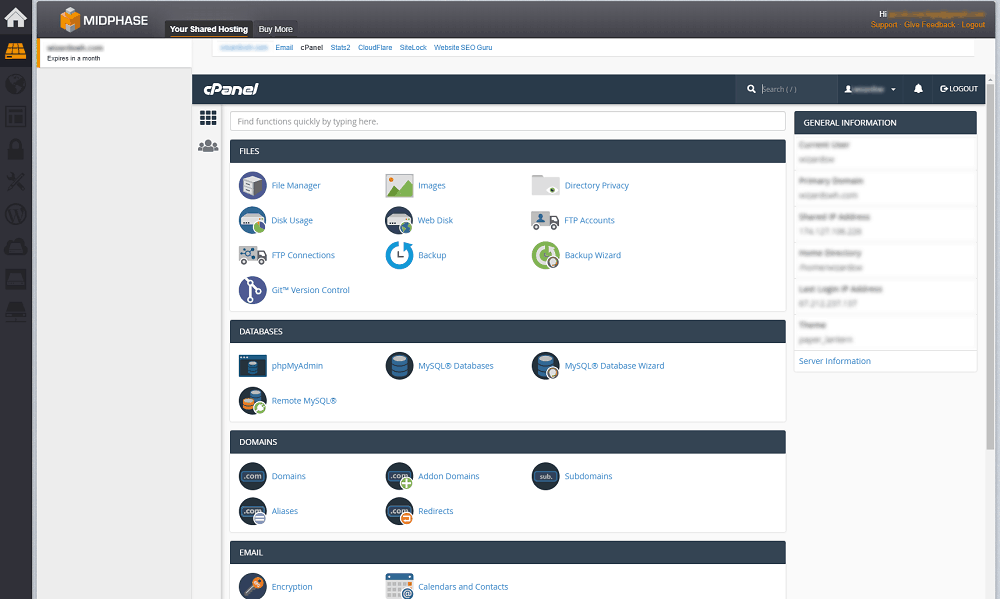Image resolution: width=1000 pixels, height=599 pixels.
Task: Switch to Your Shared Hosting tab
Action: [x=209, y=29]
